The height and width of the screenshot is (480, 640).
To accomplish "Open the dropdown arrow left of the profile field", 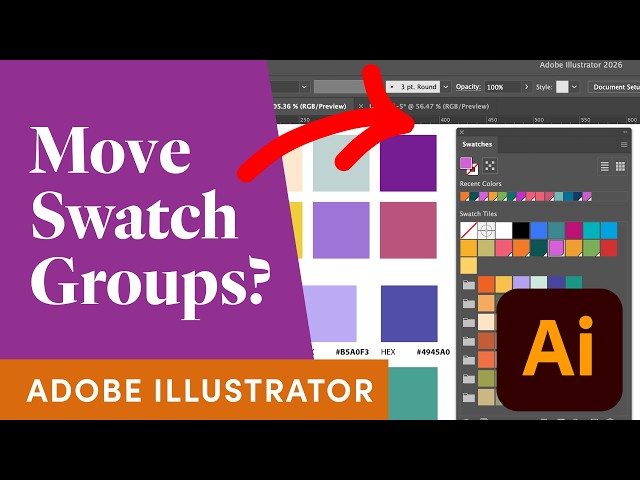I will [304, 87].
